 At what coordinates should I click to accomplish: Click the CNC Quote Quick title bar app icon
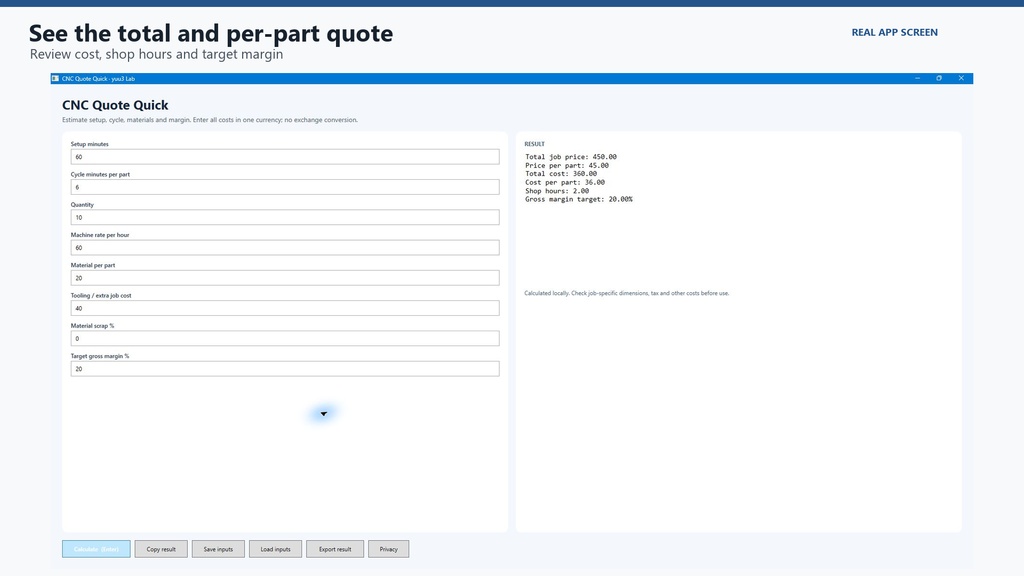[x=56, y=78]
